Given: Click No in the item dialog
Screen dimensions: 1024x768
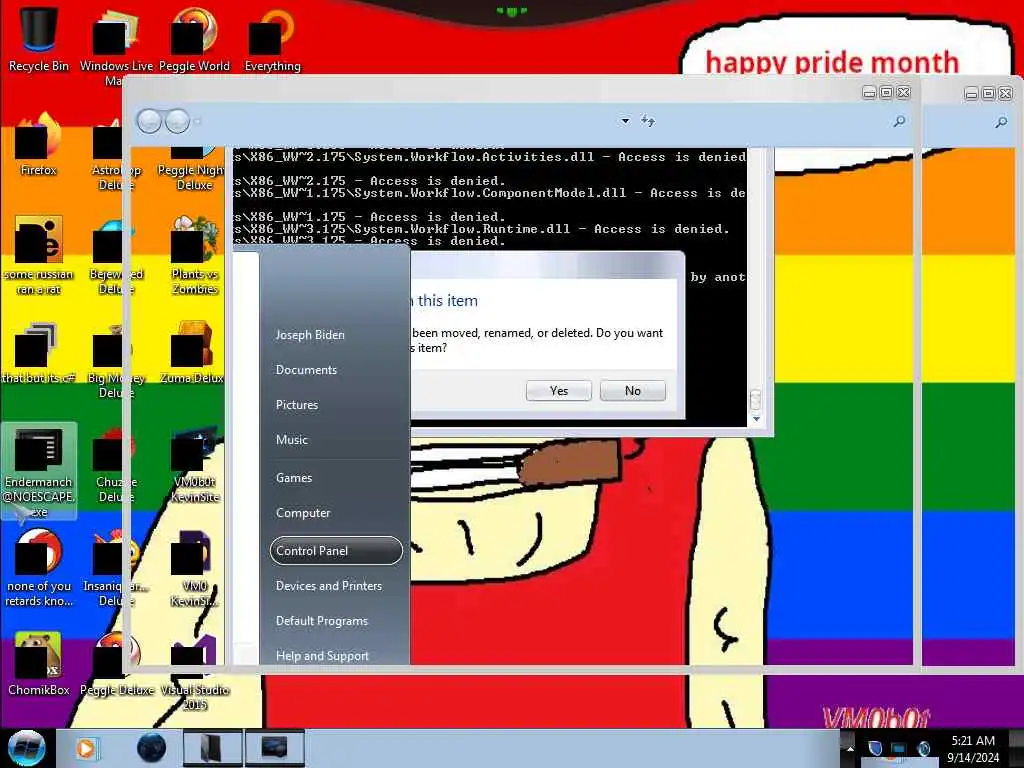Looking at the screenshot, I should point(632,391).
